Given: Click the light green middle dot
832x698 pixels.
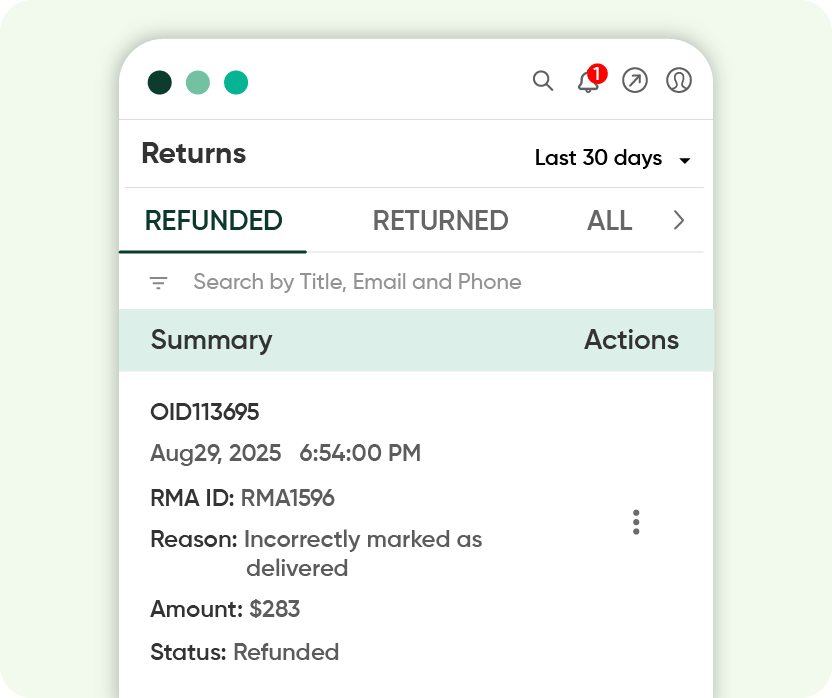Looking at the screenshot, I should click(197, 82).
